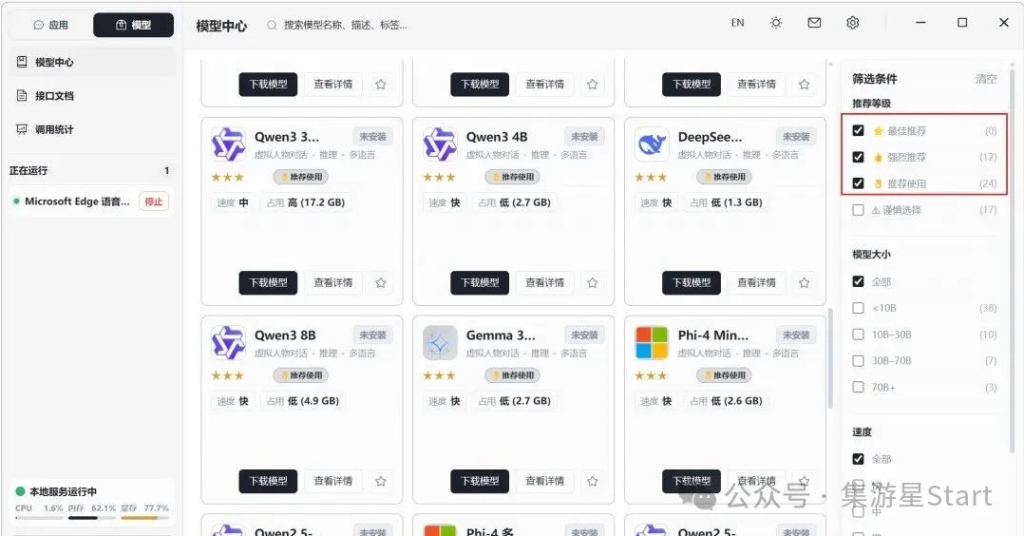Click the 显存 usage progress bar
The width and height of the screenshot is (1024, 536).
[x=144, y=518]
